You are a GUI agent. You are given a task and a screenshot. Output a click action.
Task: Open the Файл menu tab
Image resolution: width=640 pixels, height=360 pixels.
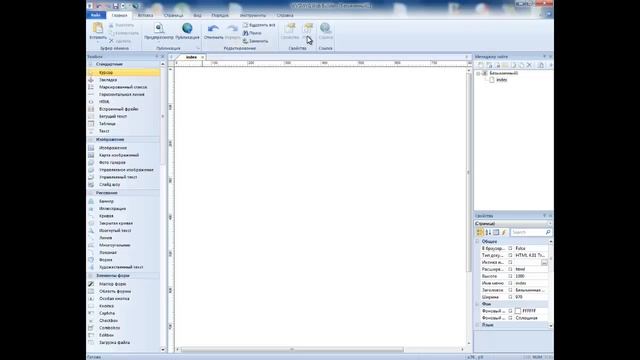96,16
